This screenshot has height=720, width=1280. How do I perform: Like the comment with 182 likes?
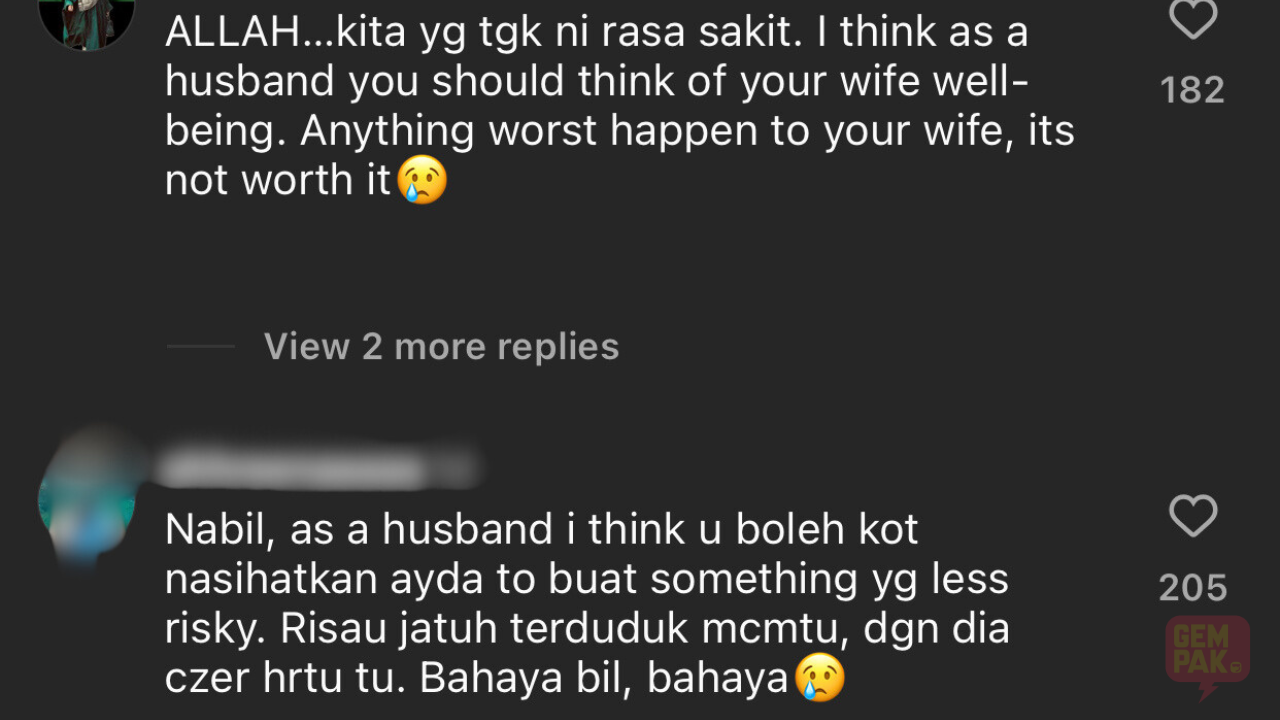click(x=1193, y=19)
